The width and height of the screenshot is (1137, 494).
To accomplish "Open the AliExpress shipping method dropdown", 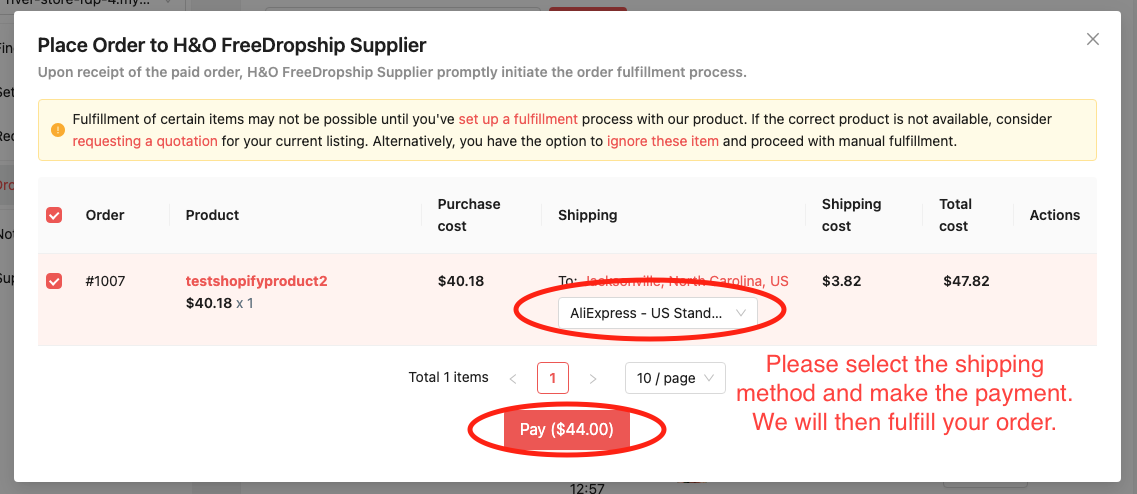I will (658, 313).
